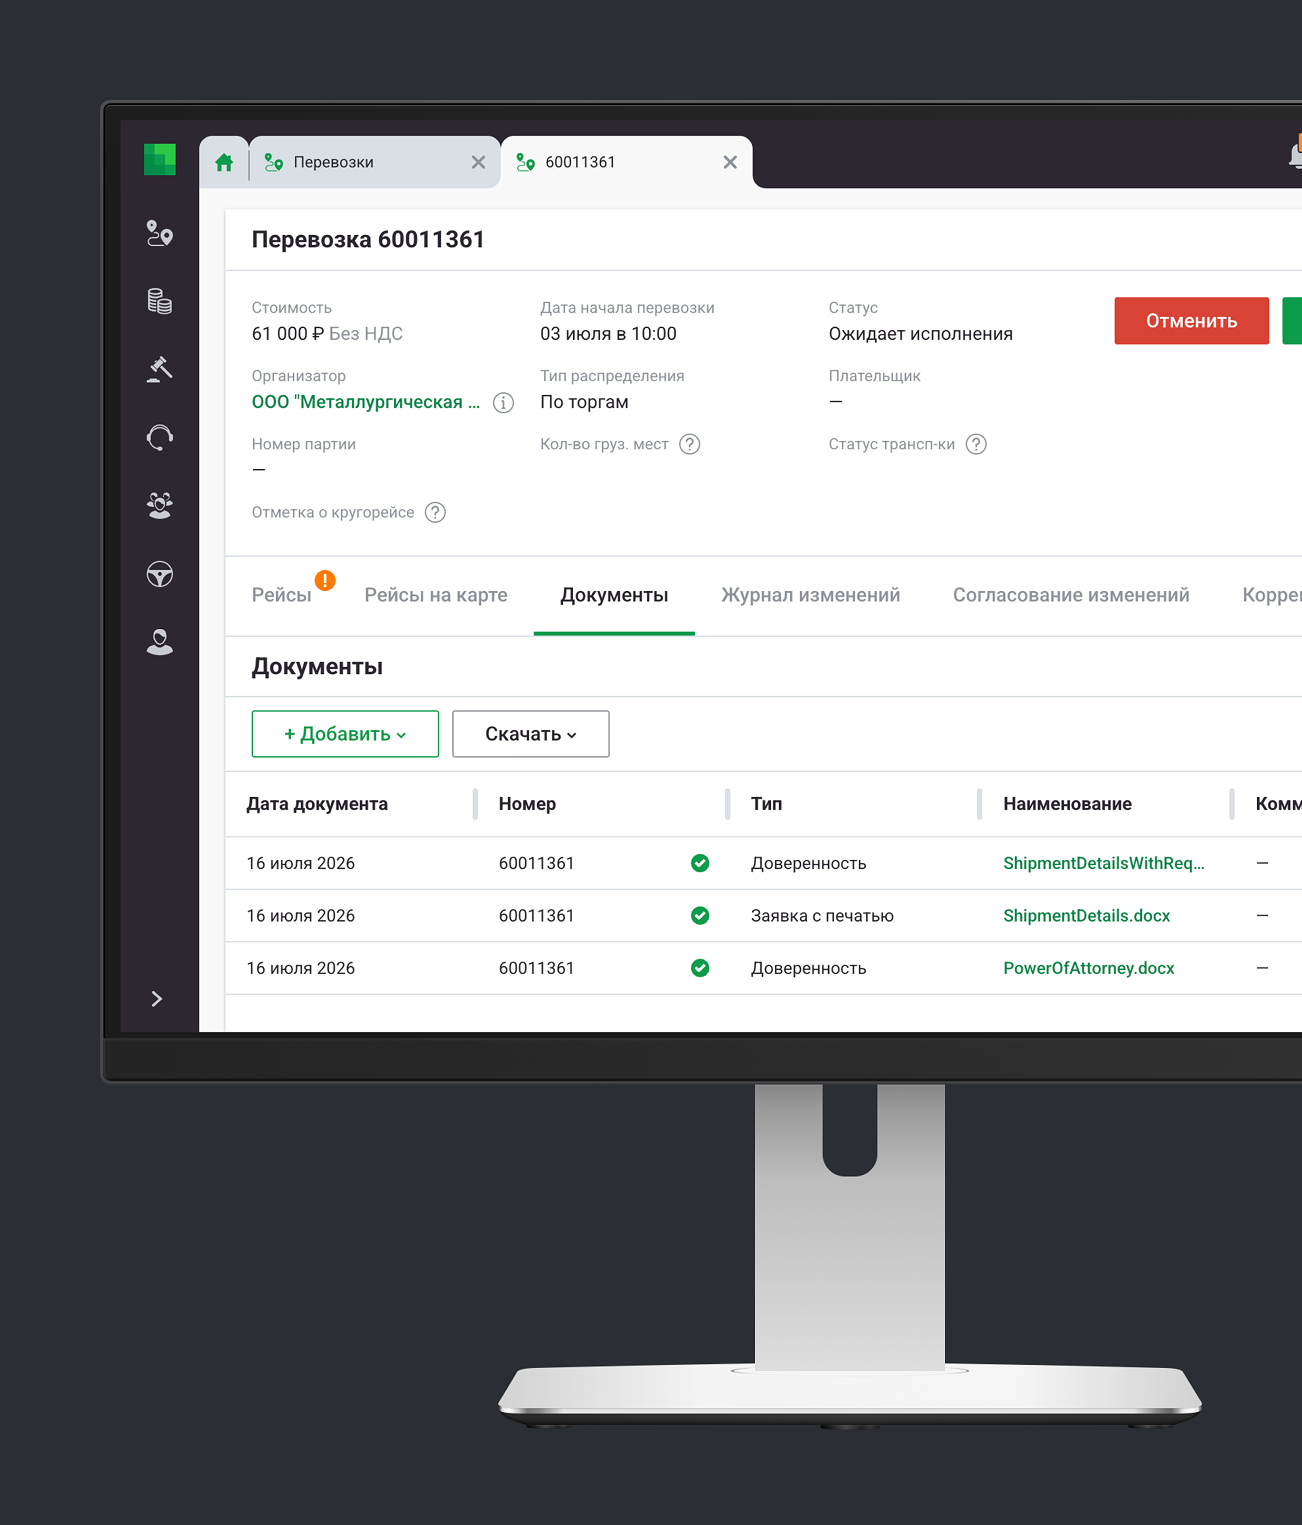Click green check in PowerOfAttorney.docx row

700,968
